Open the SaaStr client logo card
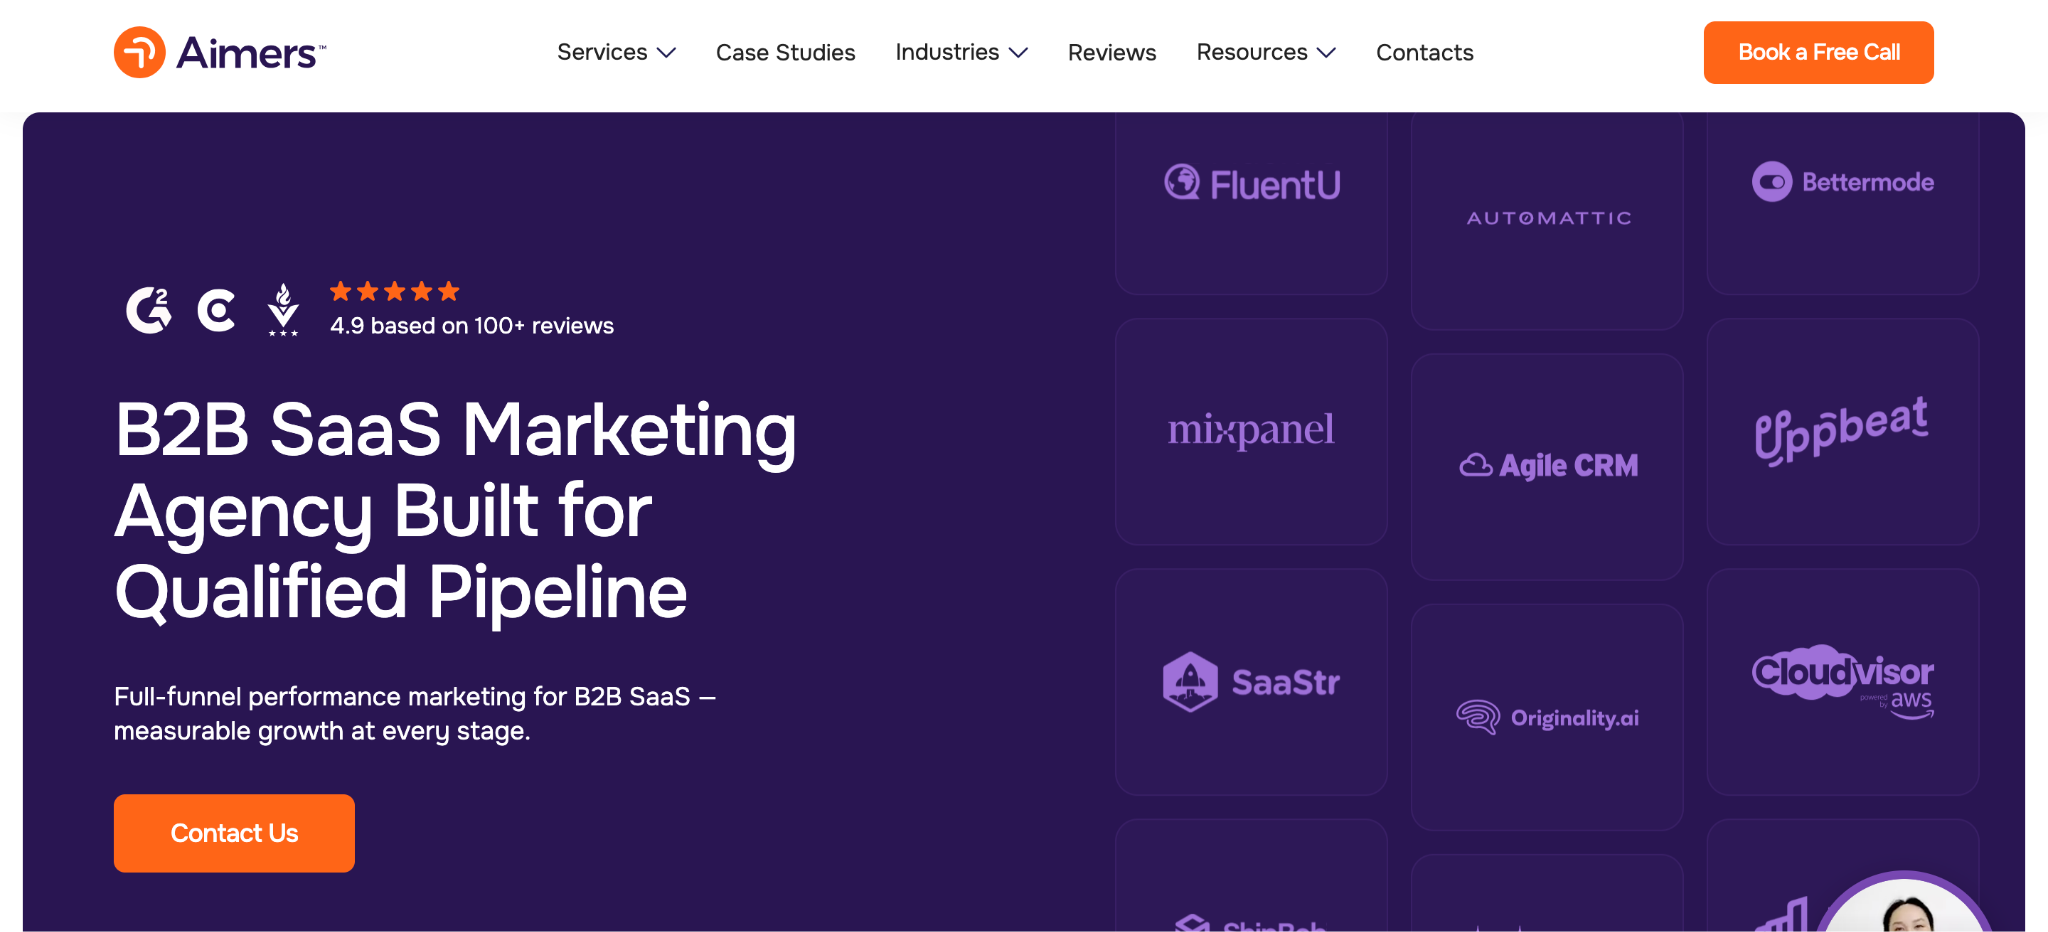Viewport: 2048px width, 932px height. pyautogui.click(x=1251, y=682)
